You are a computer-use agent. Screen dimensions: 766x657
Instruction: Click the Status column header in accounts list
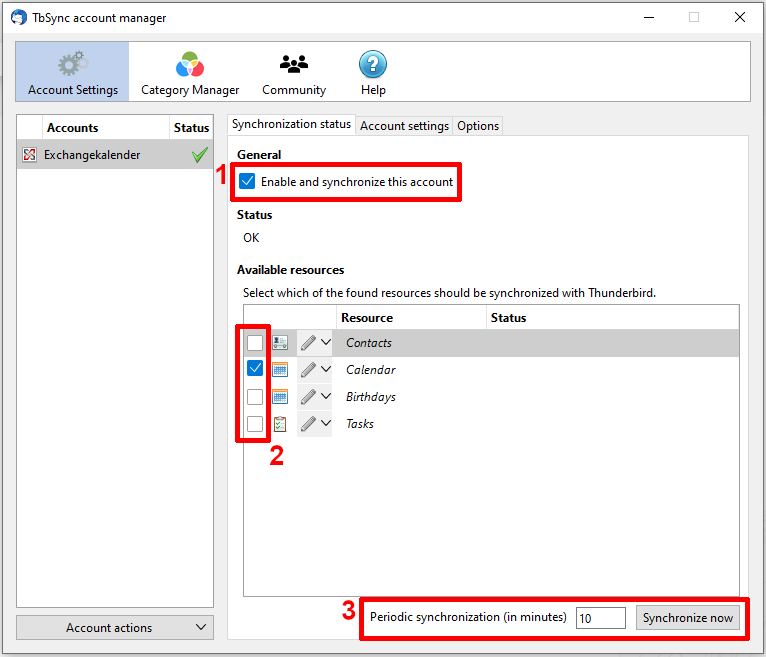192,128
